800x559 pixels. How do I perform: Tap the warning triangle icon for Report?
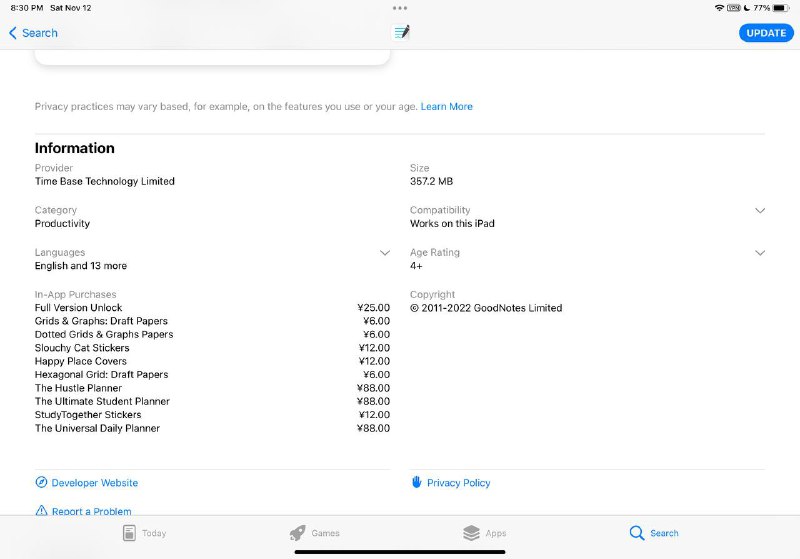[x=41, y=511]
